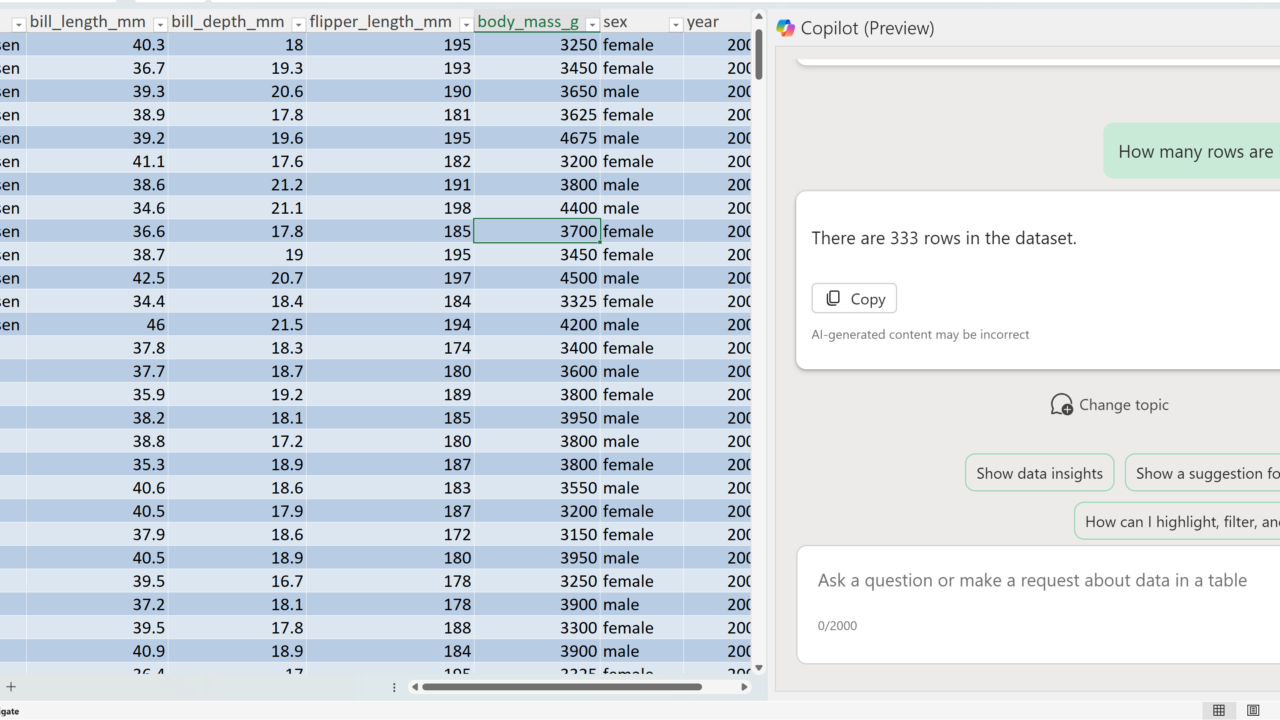Viewport: 1280px width, 720px height.
Task: Select the flipper length cell 198
Action: click(x=390, y=208)
